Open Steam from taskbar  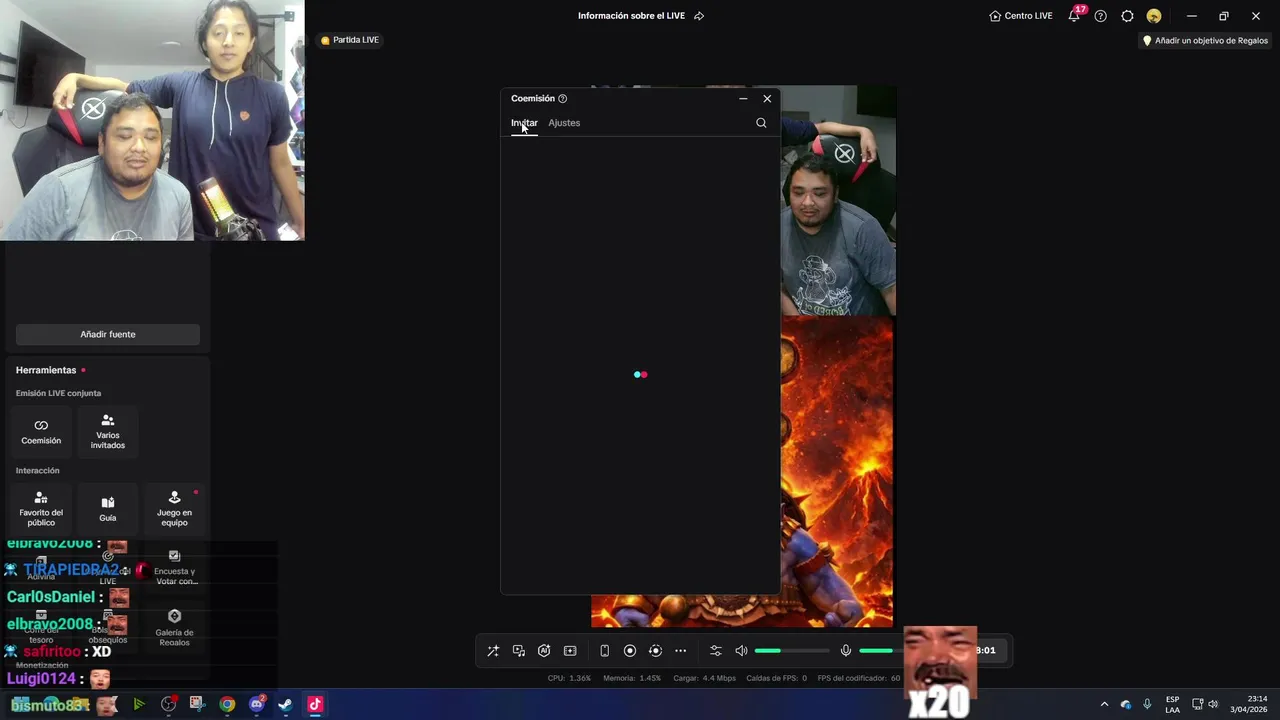point(286,704)
